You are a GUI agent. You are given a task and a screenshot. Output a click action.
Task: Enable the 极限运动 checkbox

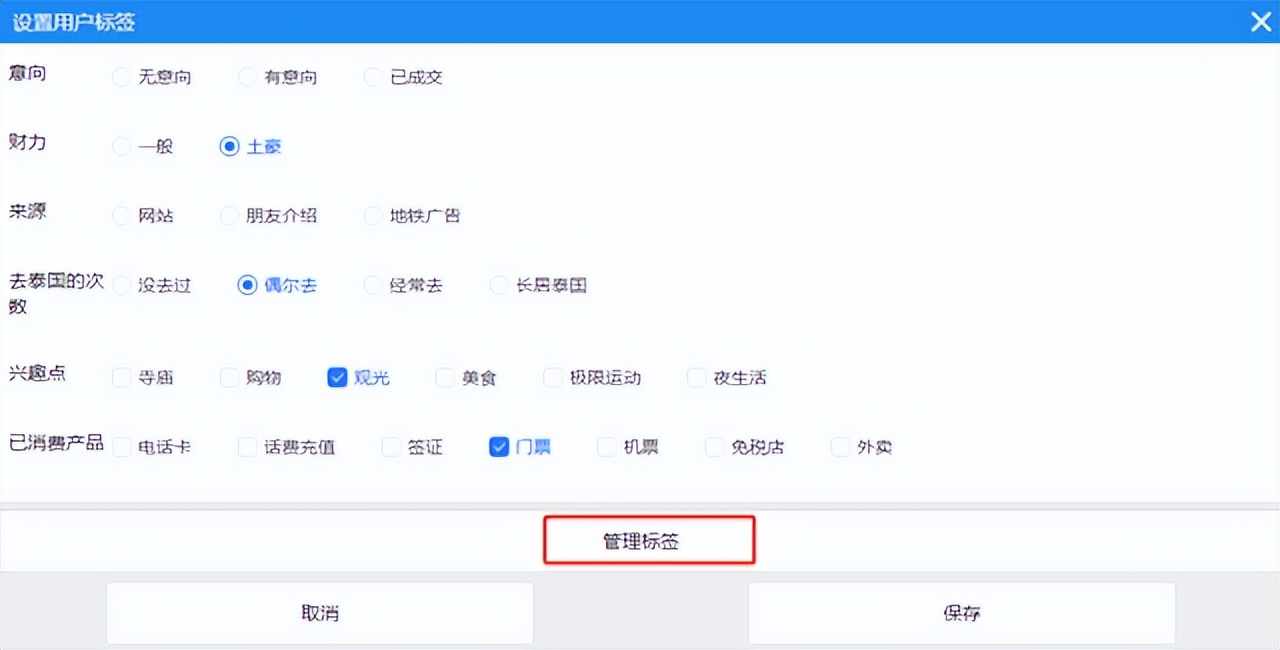(x=553, y=377)
